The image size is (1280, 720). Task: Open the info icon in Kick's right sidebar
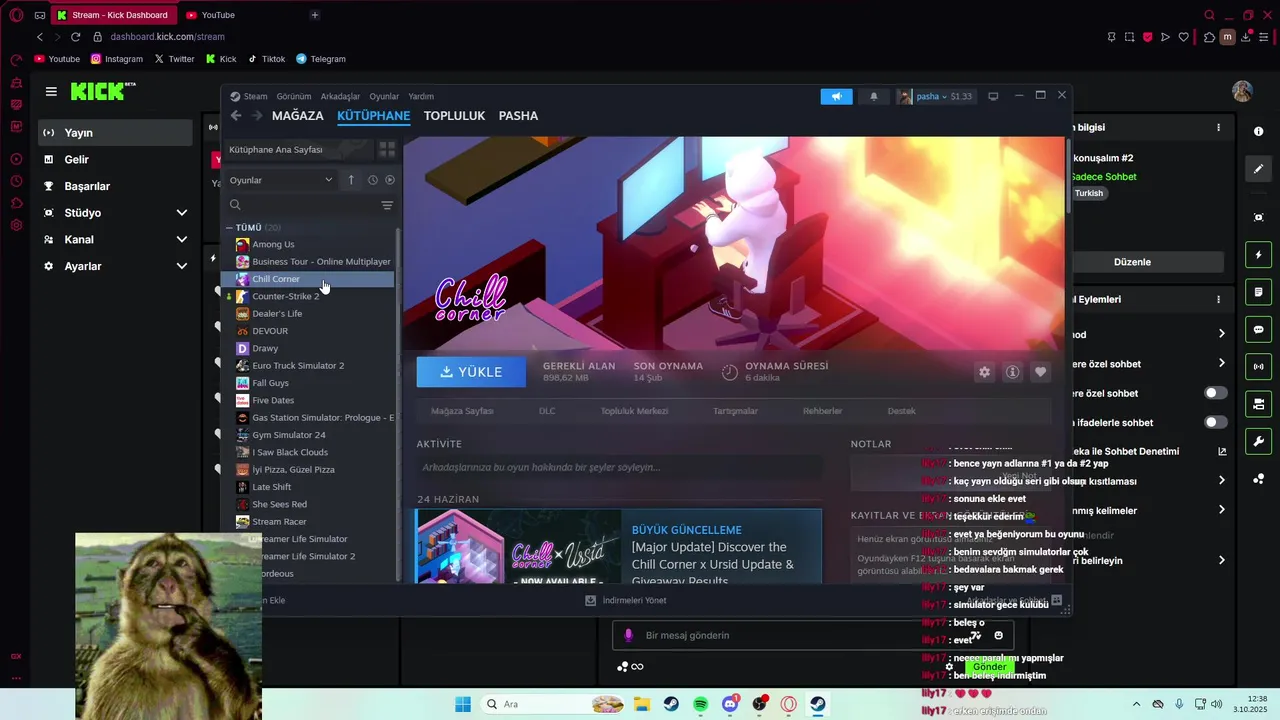(1258, 132)
